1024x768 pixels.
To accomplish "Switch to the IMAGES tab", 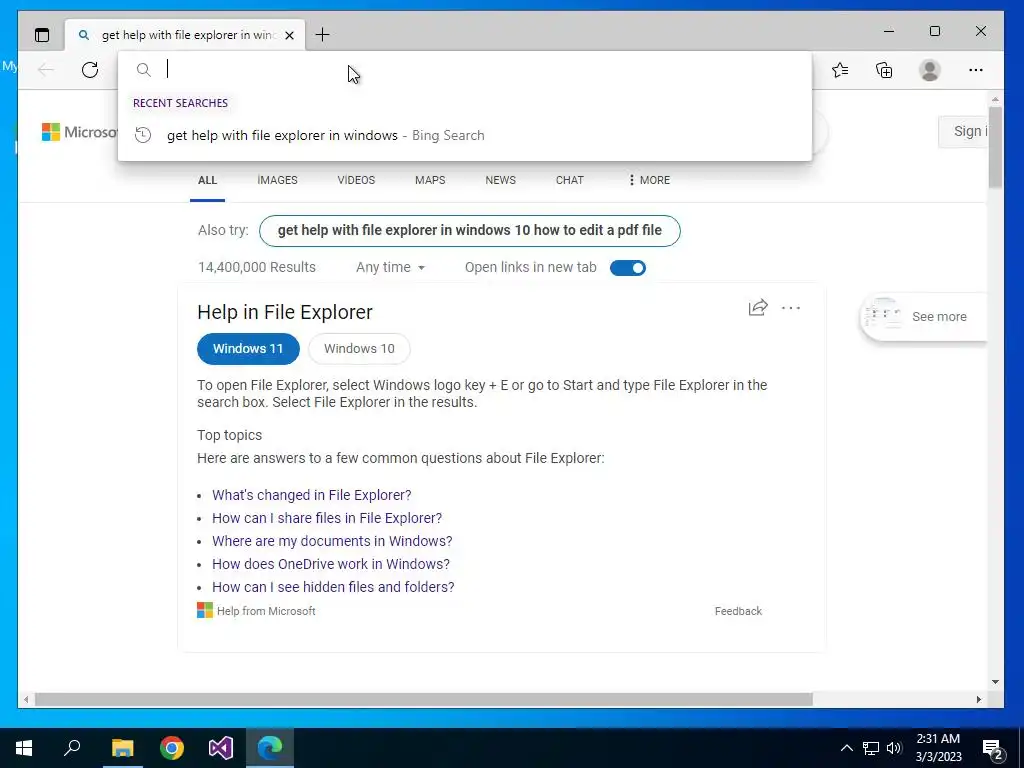I will click(278, 180).
